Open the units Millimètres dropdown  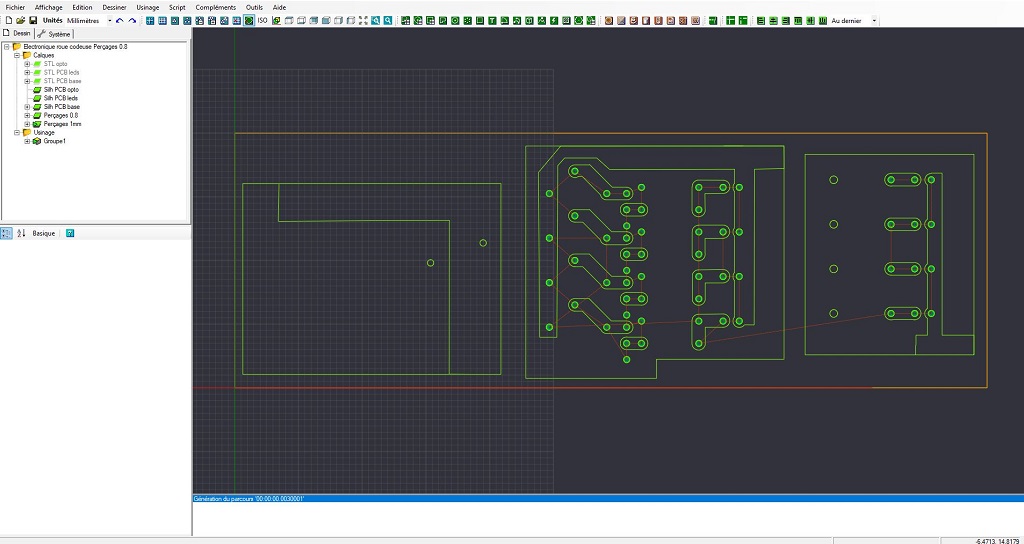point(109,20)
